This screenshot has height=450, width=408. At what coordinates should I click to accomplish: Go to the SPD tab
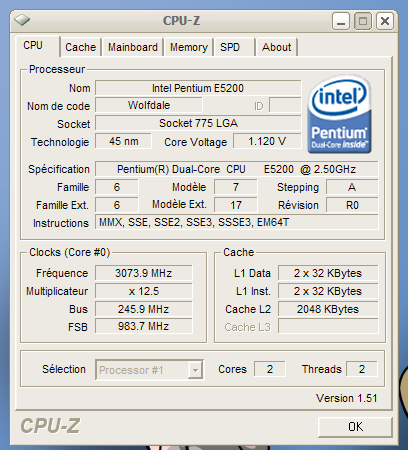tap(235, 47)
